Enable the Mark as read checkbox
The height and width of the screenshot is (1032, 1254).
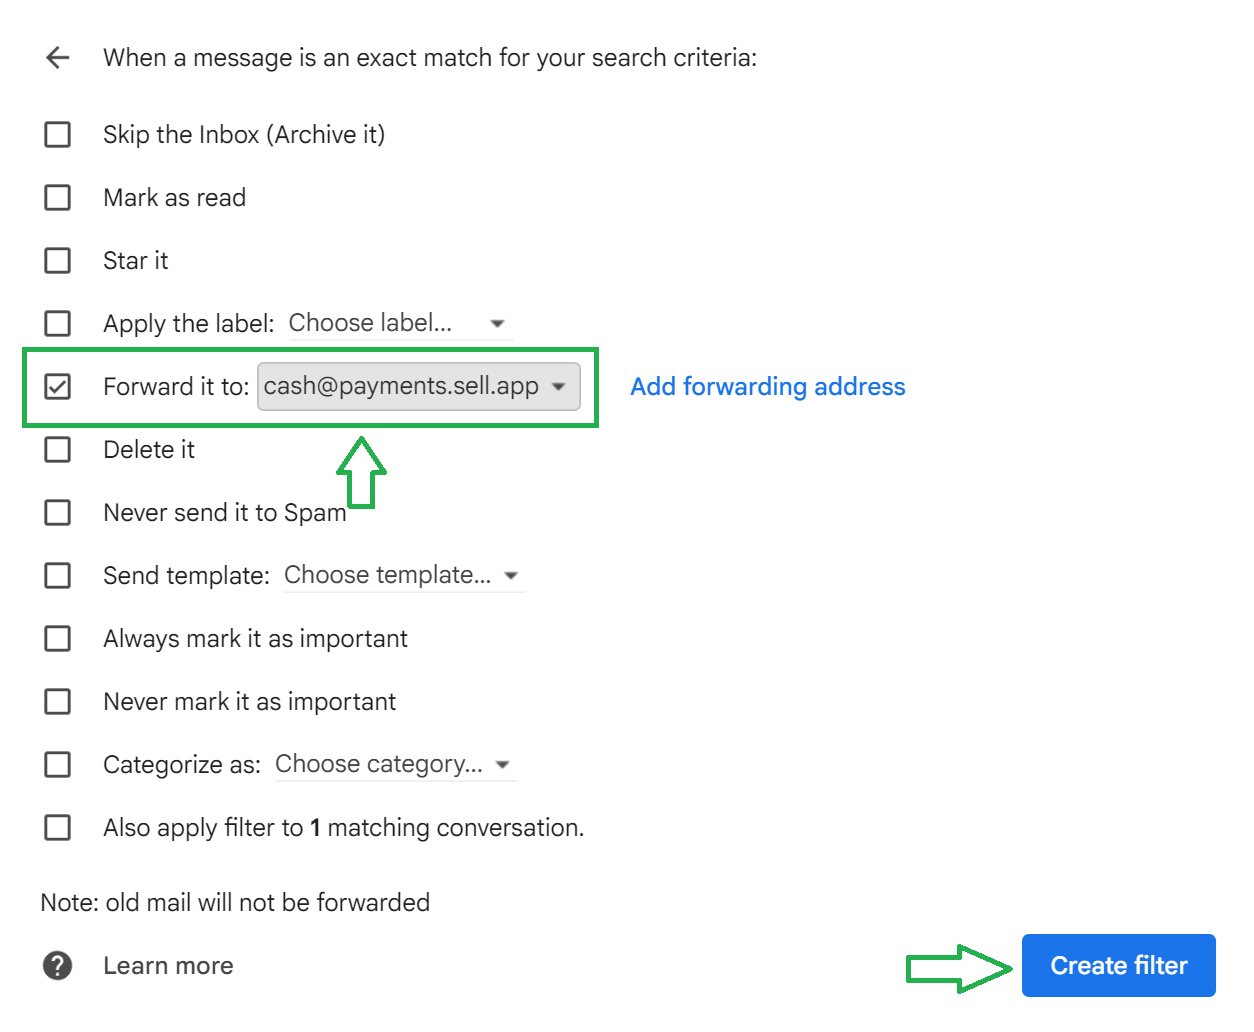tap(58, 198)
